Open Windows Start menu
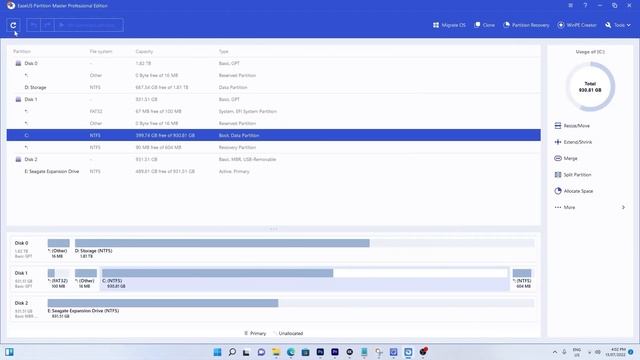Viewport: 640px width, 360px height. click(217, 352)
